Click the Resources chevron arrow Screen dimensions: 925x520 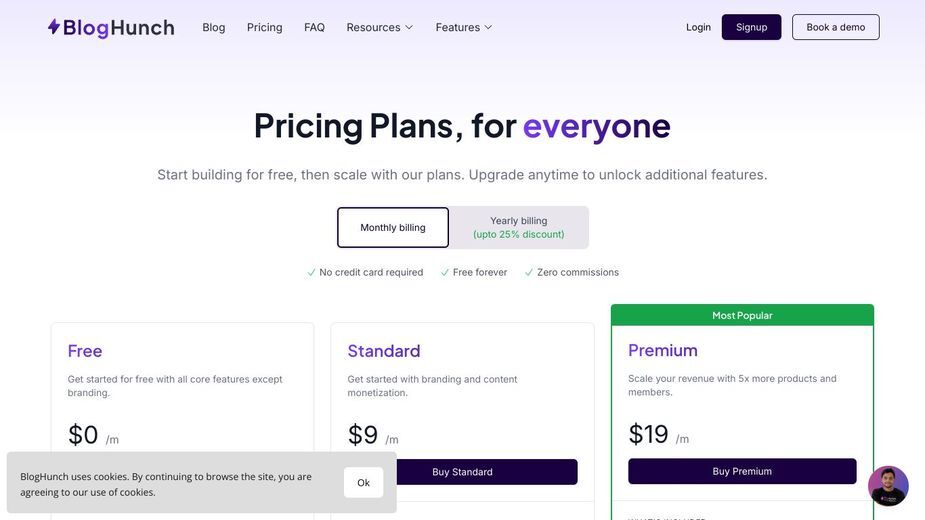pyautogui.click(x=409, y=27)
